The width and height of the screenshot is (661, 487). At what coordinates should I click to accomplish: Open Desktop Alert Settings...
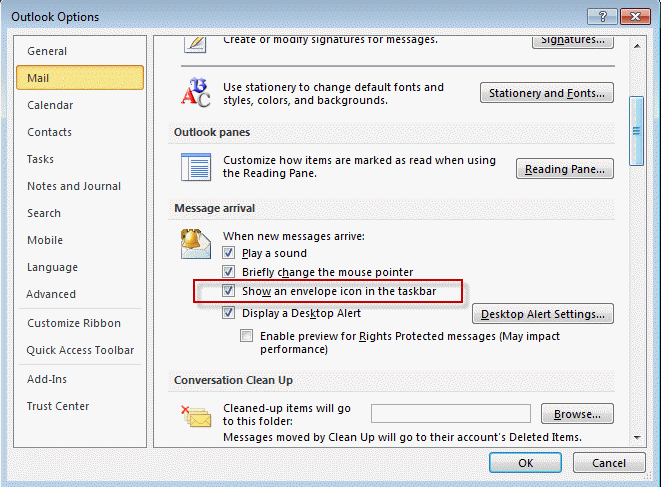(x=543, y=314)
